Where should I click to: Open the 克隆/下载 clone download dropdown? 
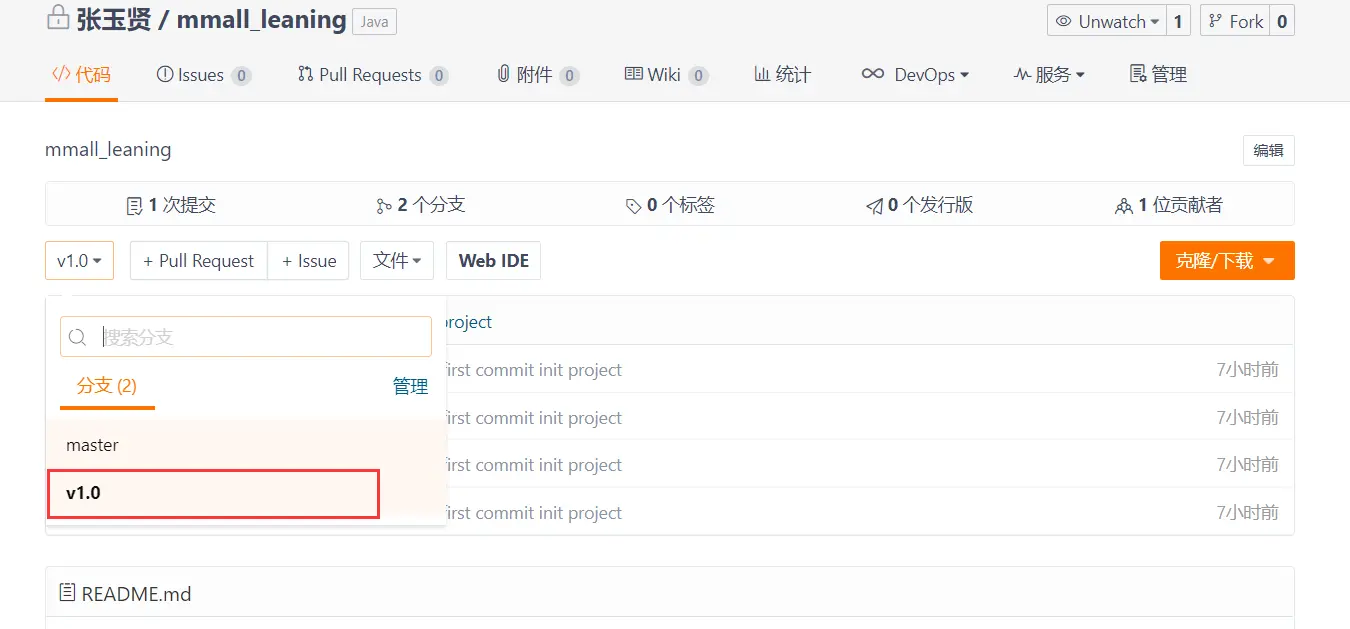coord(1227,261)
